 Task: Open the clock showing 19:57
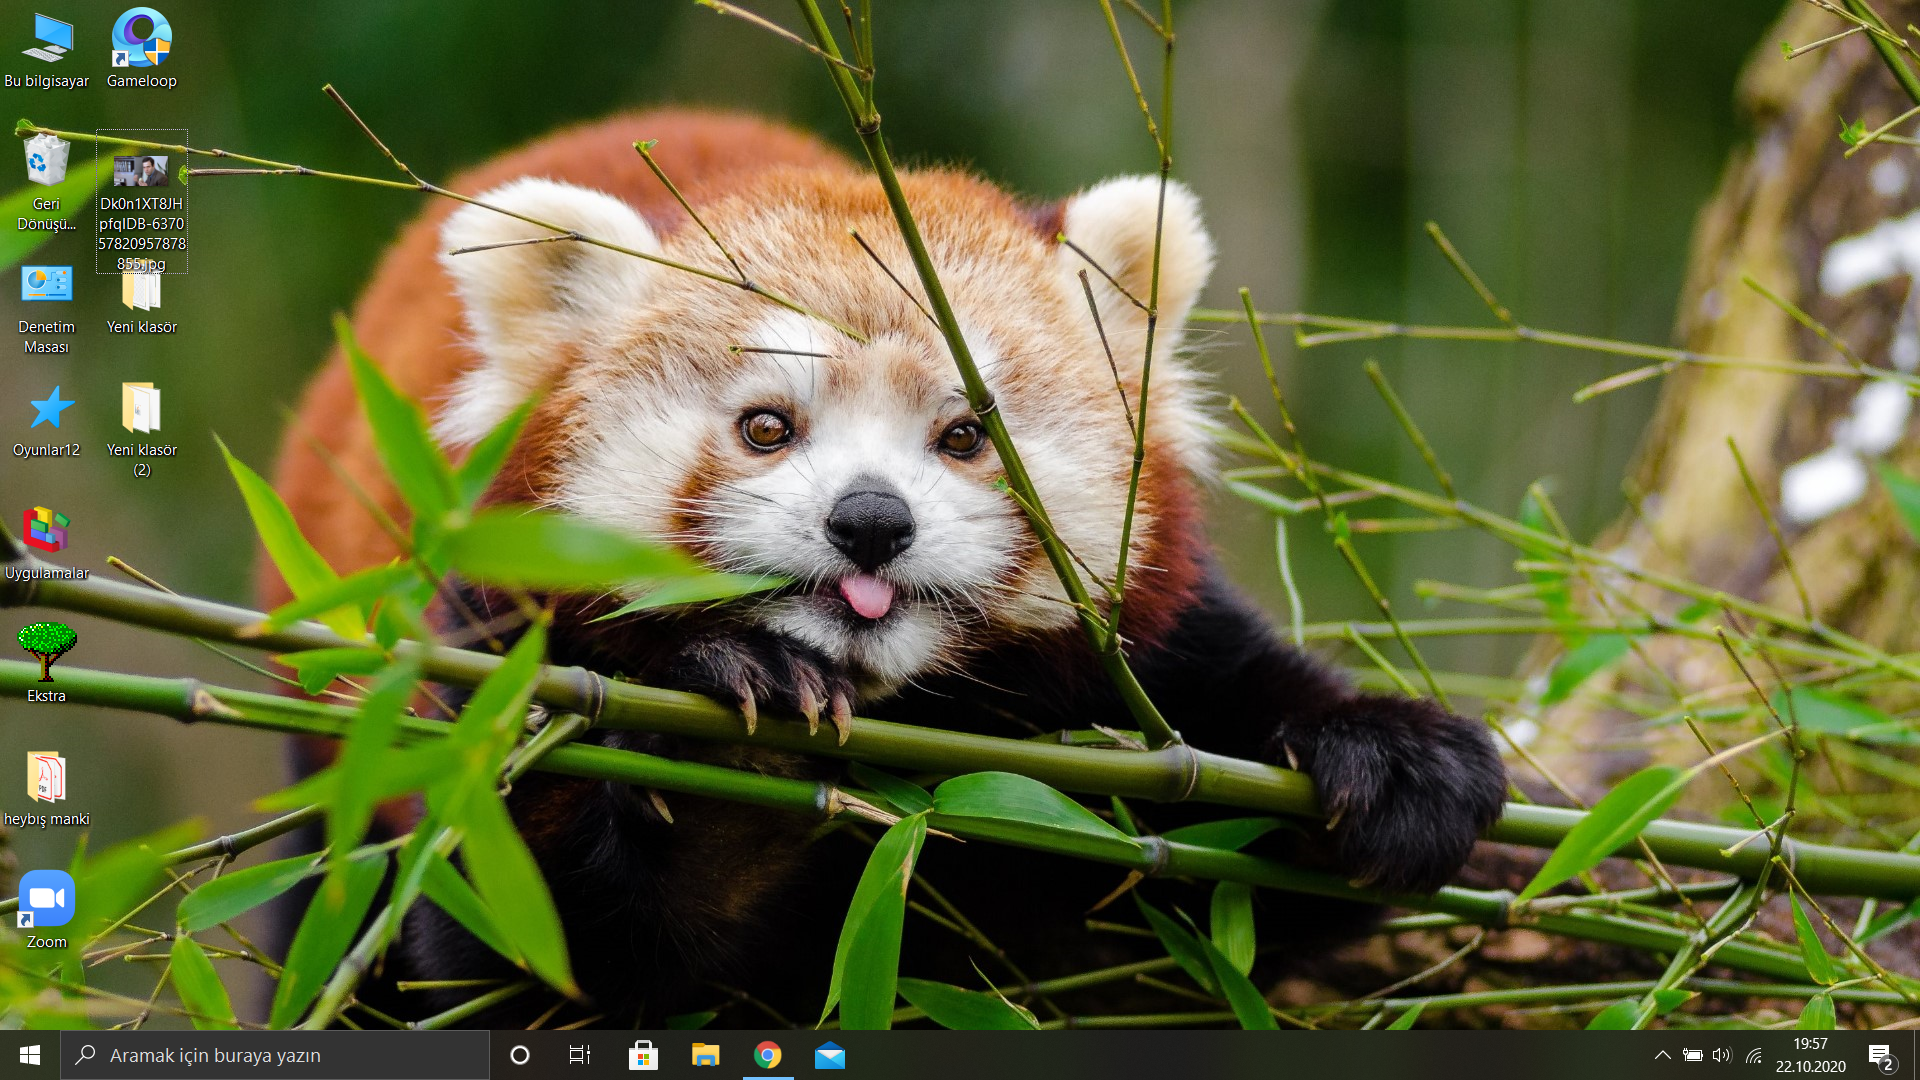pos(1810,1055)
